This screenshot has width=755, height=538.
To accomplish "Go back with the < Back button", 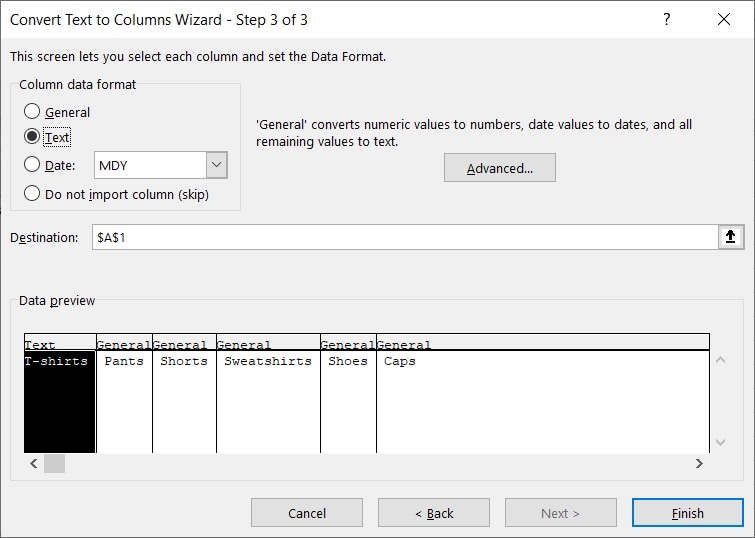I will point(434,513).
